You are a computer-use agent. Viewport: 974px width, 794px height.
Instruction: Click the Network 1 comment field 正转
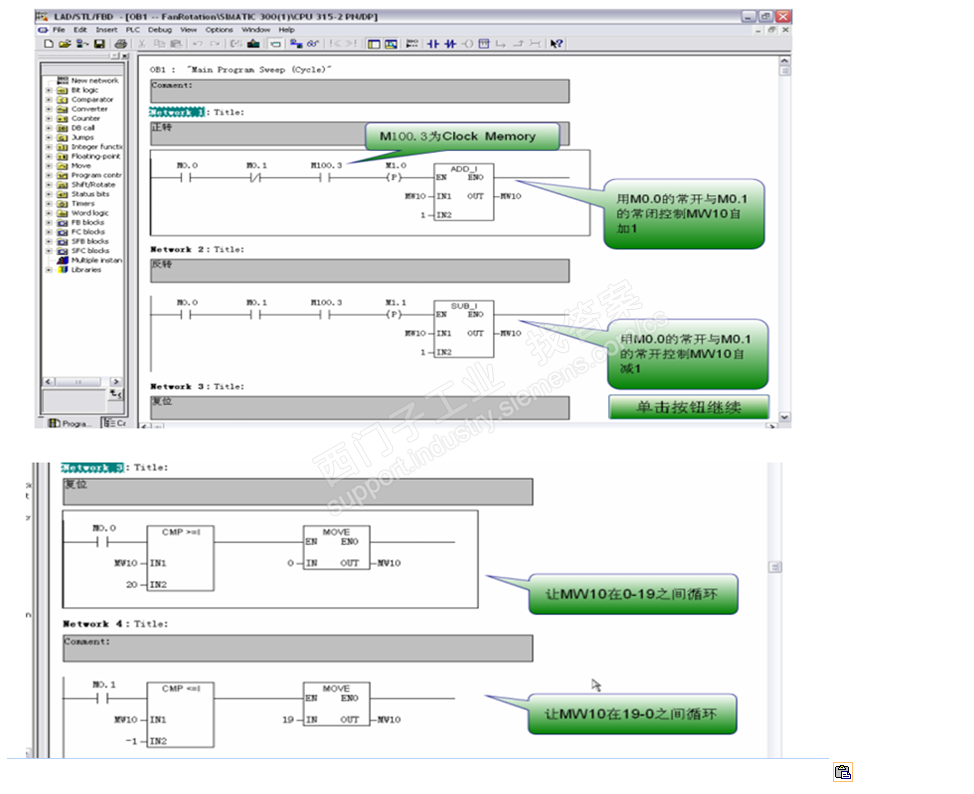point(360,134)
